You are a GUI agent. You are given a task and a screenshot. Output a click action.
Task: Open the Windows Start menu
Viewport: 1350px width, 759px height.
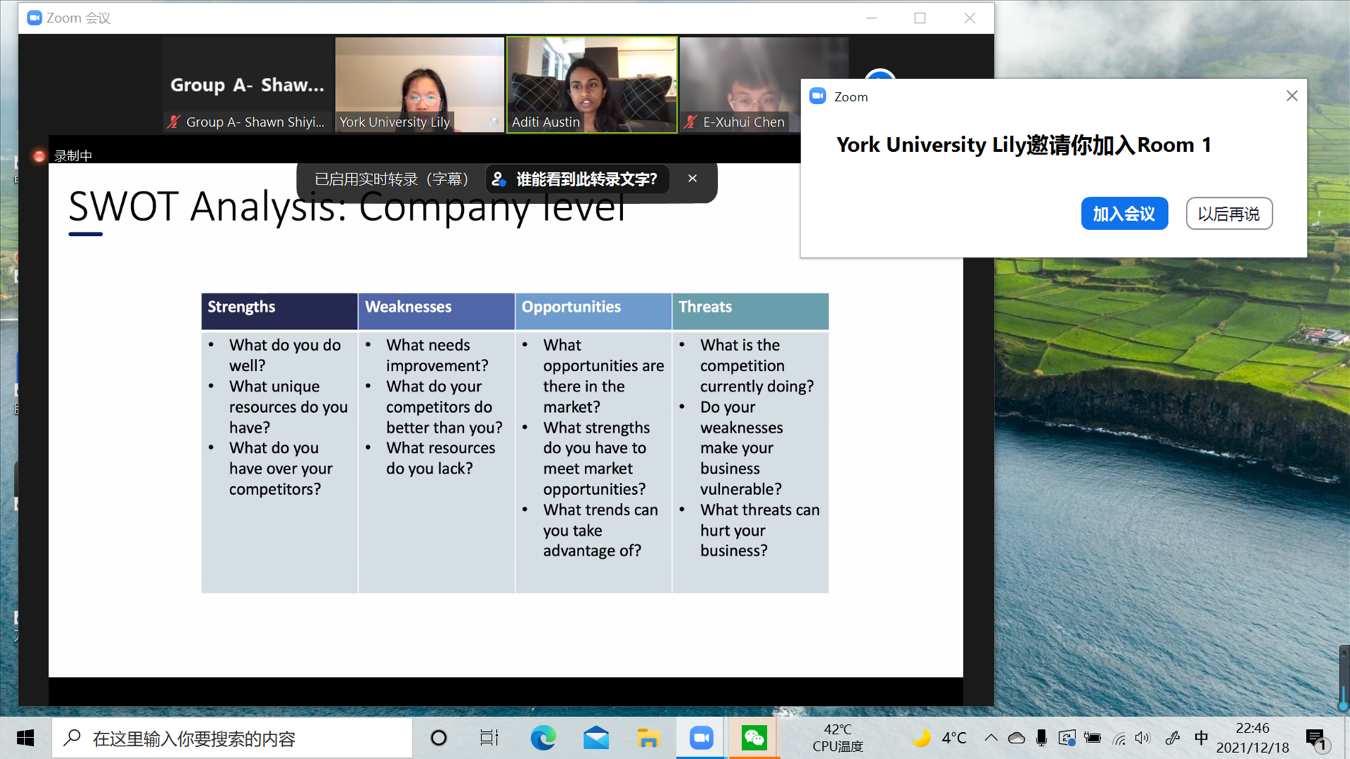coord(25,738)
